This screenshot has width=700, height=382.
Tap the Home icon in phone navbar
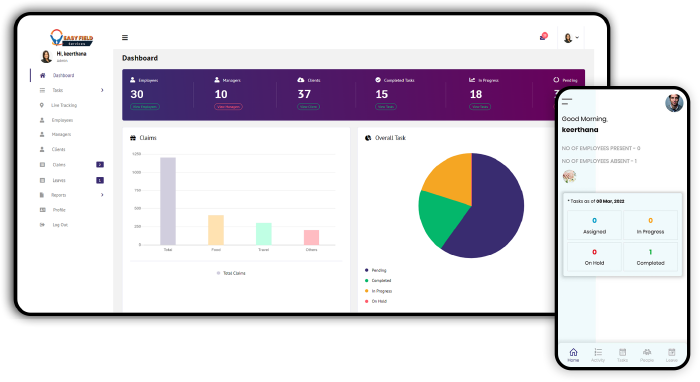[573, 352]
